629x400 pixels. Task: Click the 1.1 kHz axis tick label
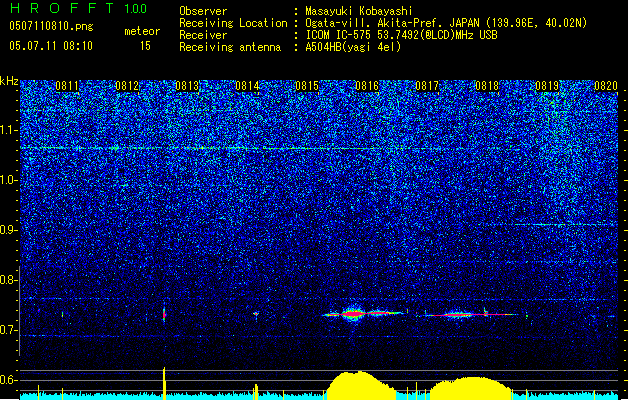pos(9,130)
